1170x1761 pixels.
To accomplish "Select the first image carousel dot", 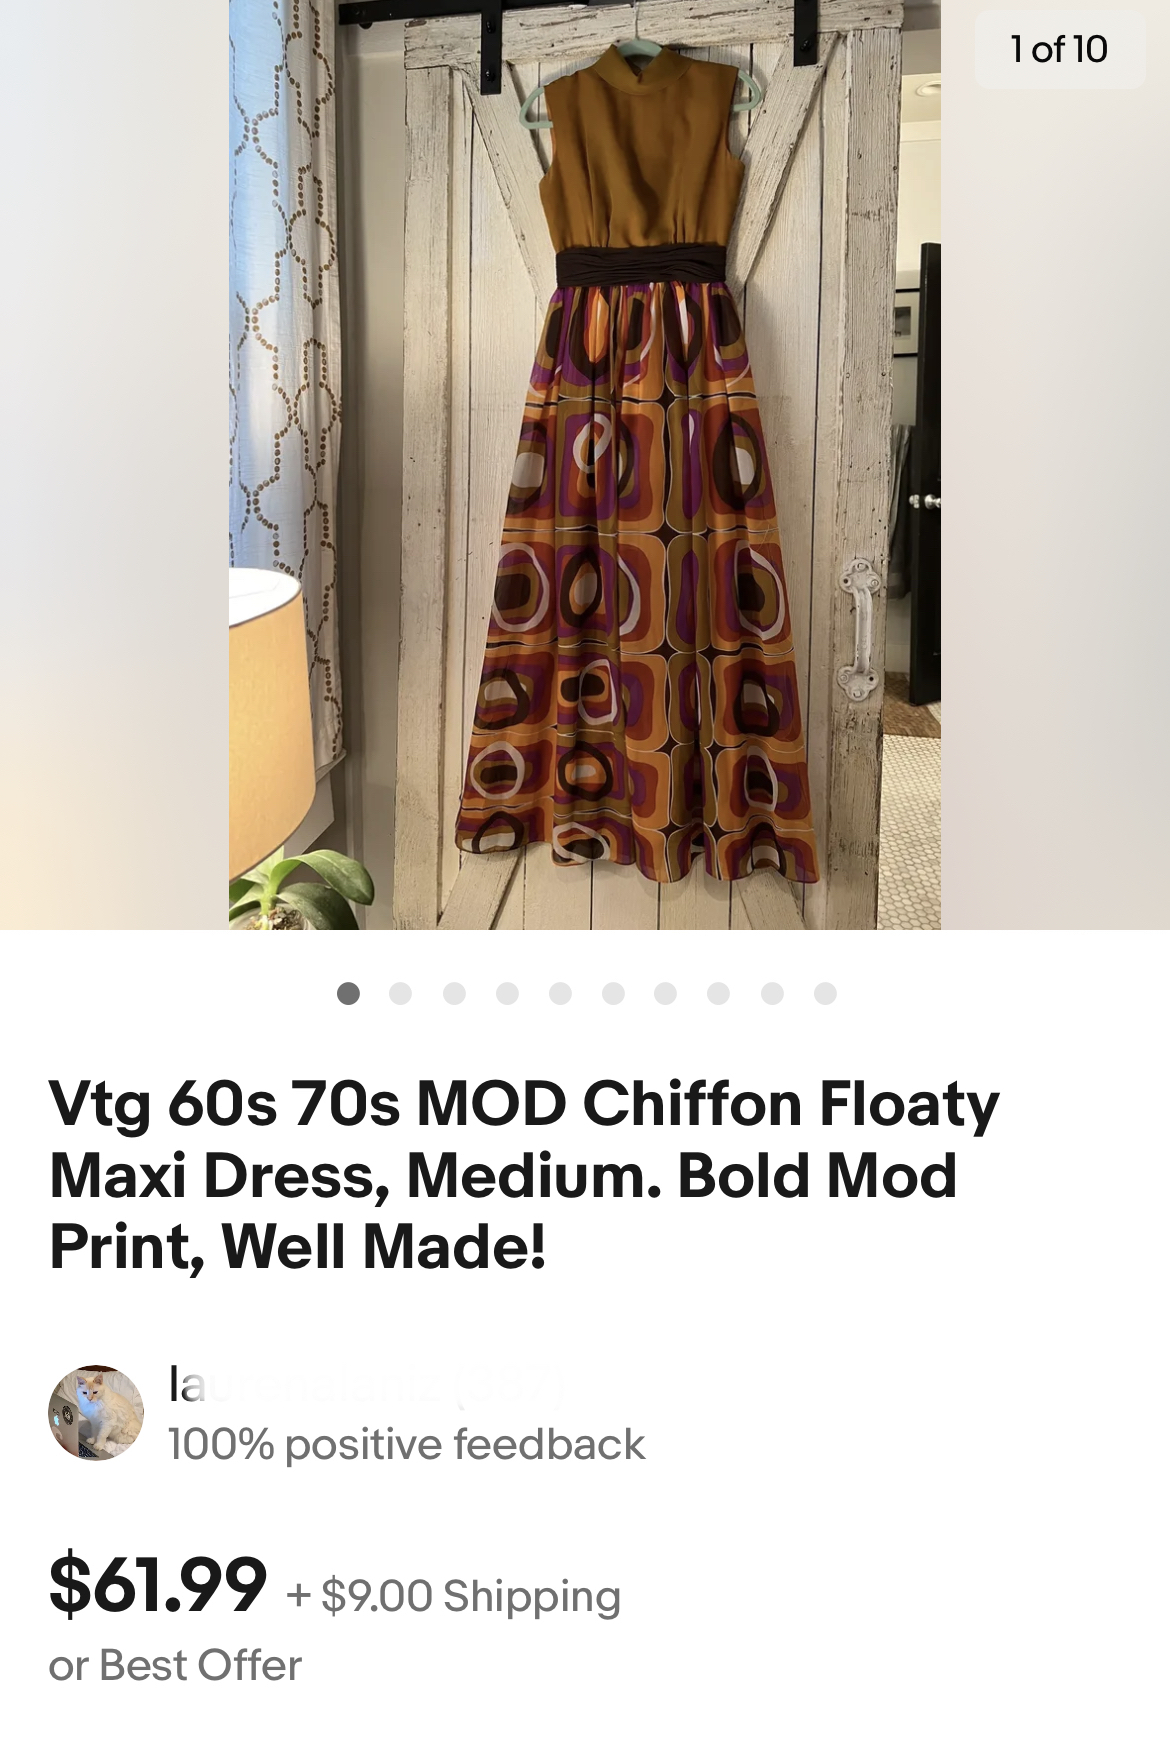I will click(x=348, y=993).
